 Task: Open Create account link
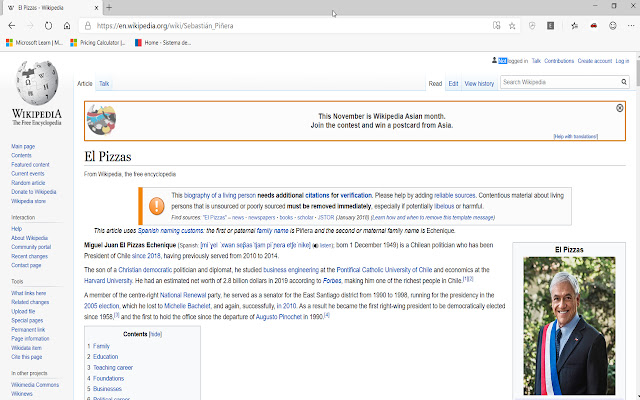[x=595, y=61]
